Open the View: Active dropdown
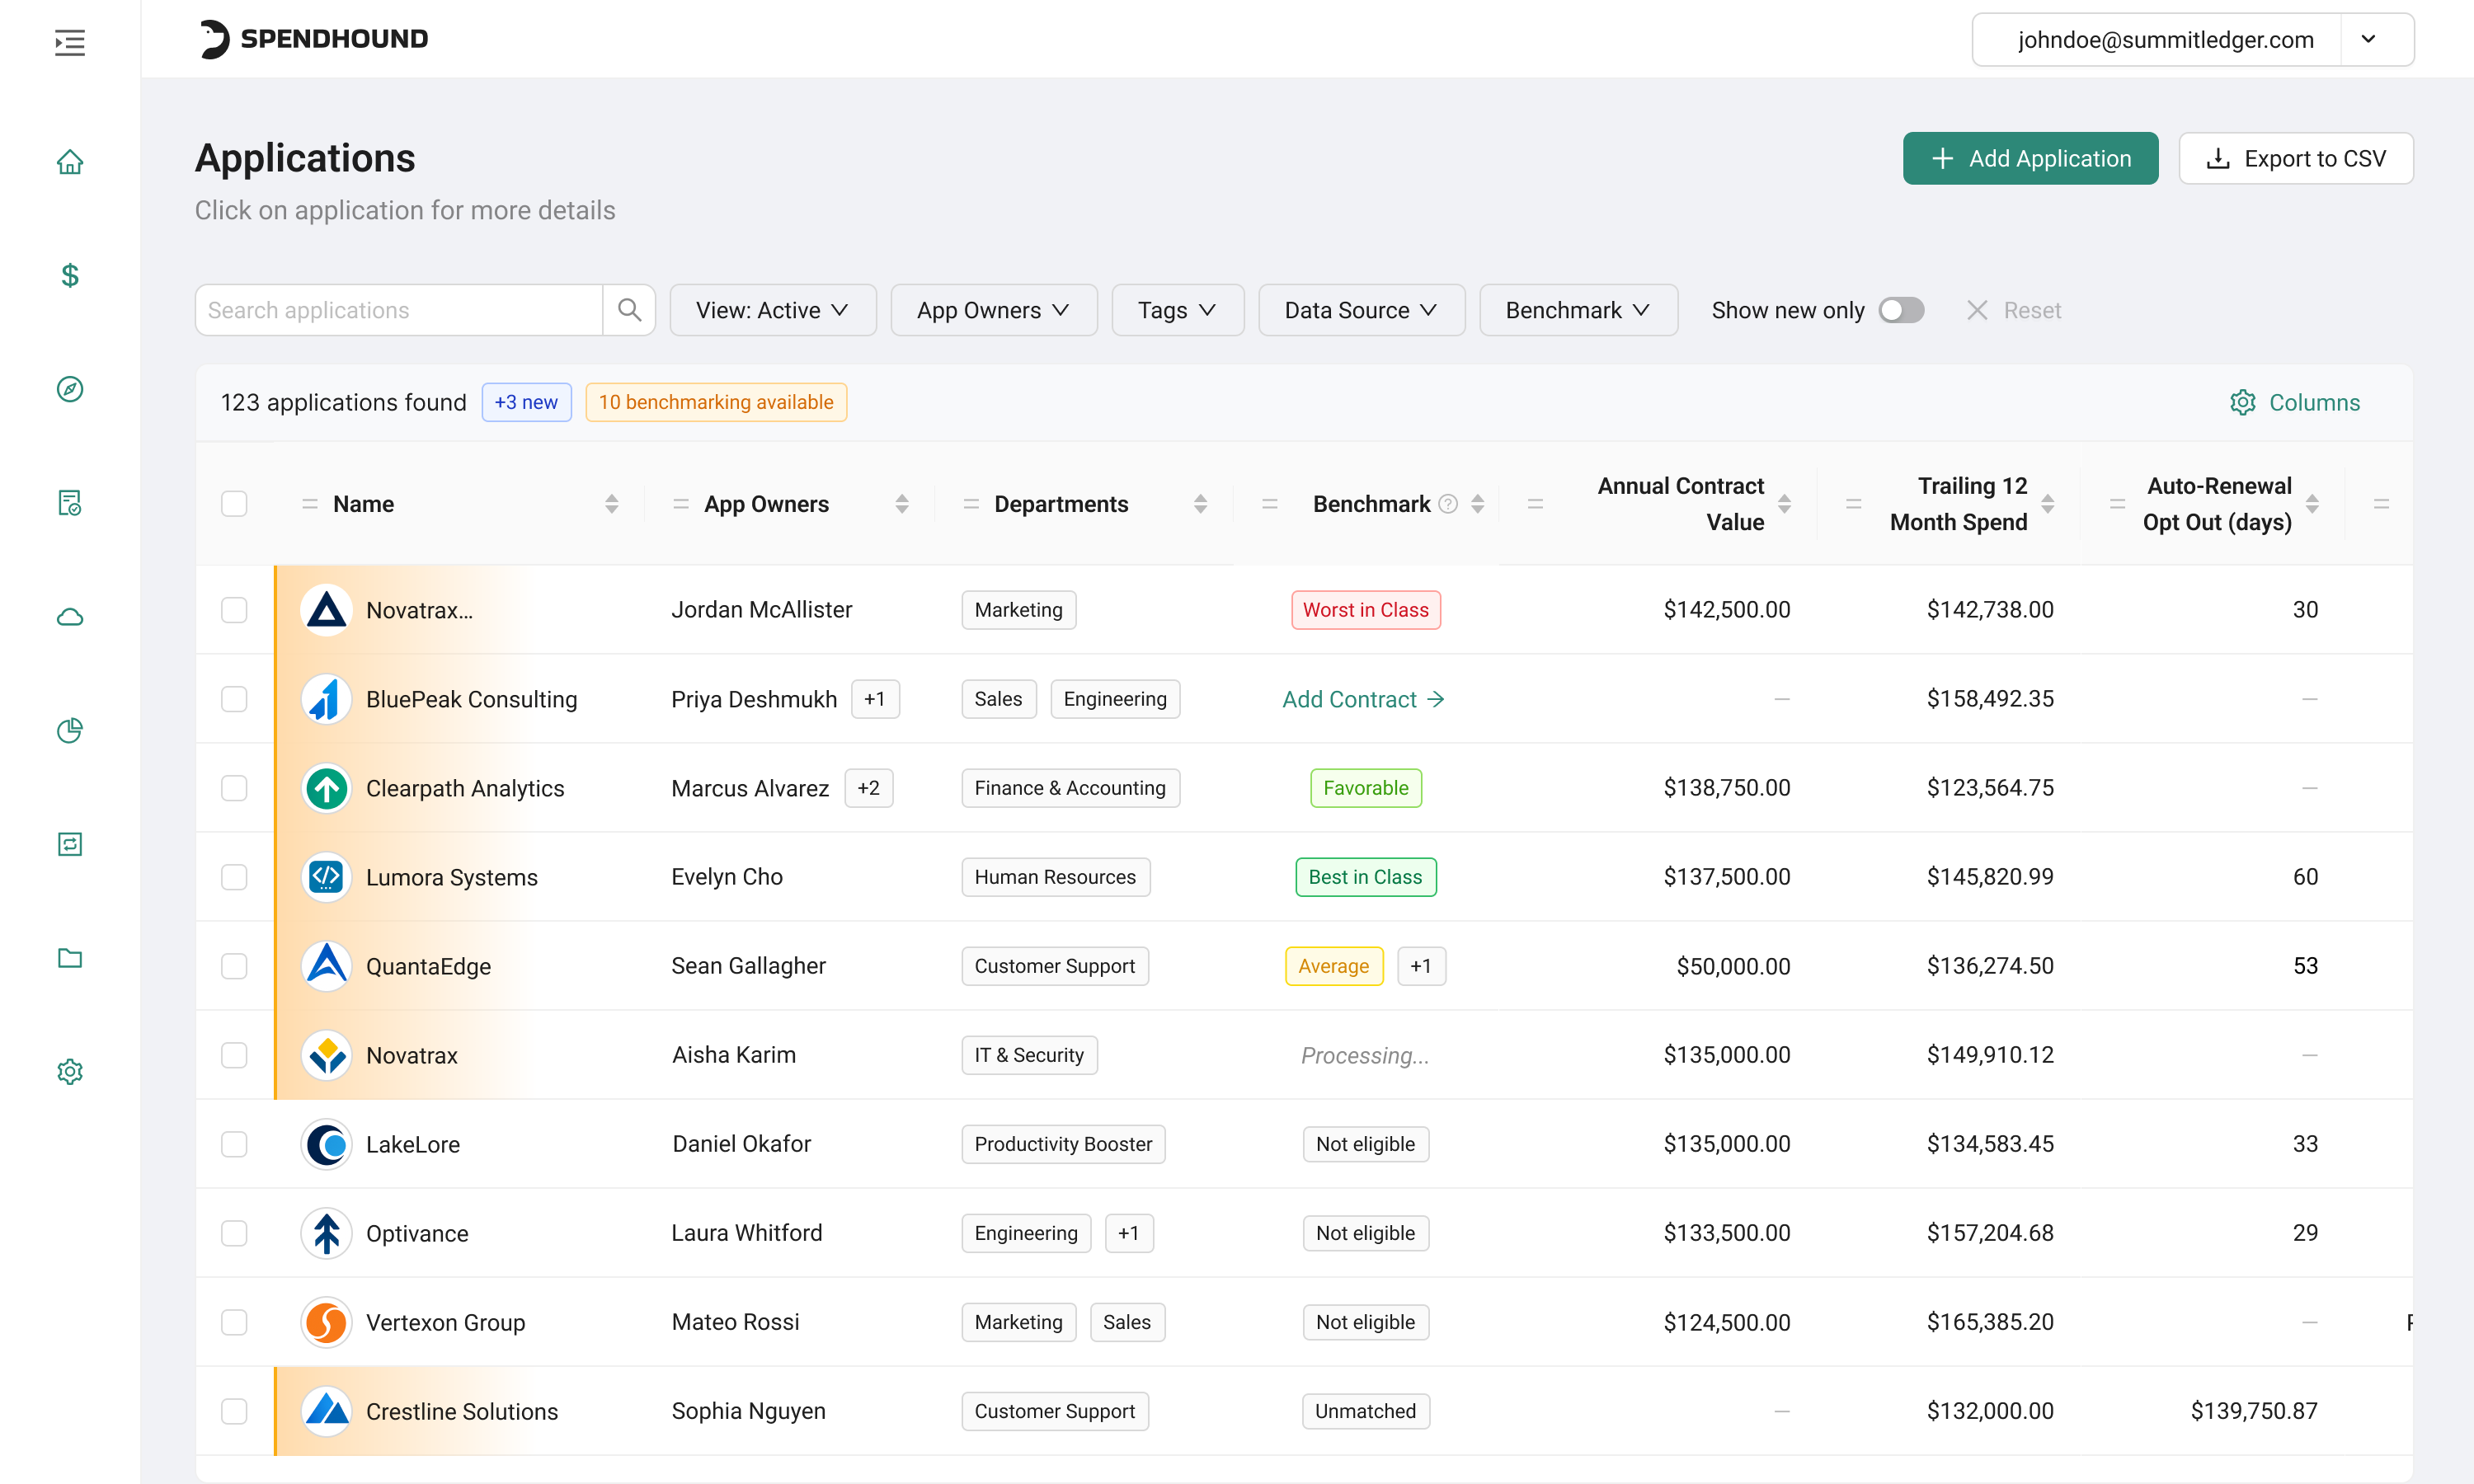 coord(773,310)
